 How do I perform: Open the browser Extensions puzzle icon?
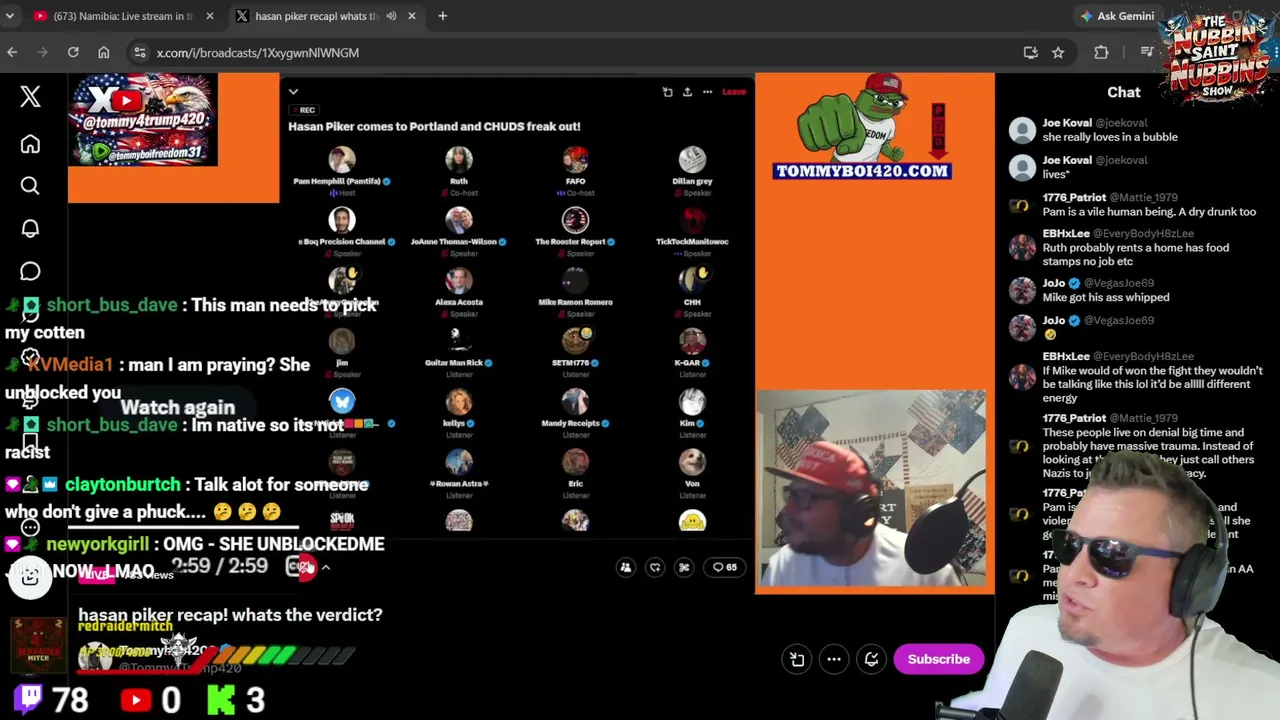1101,52
